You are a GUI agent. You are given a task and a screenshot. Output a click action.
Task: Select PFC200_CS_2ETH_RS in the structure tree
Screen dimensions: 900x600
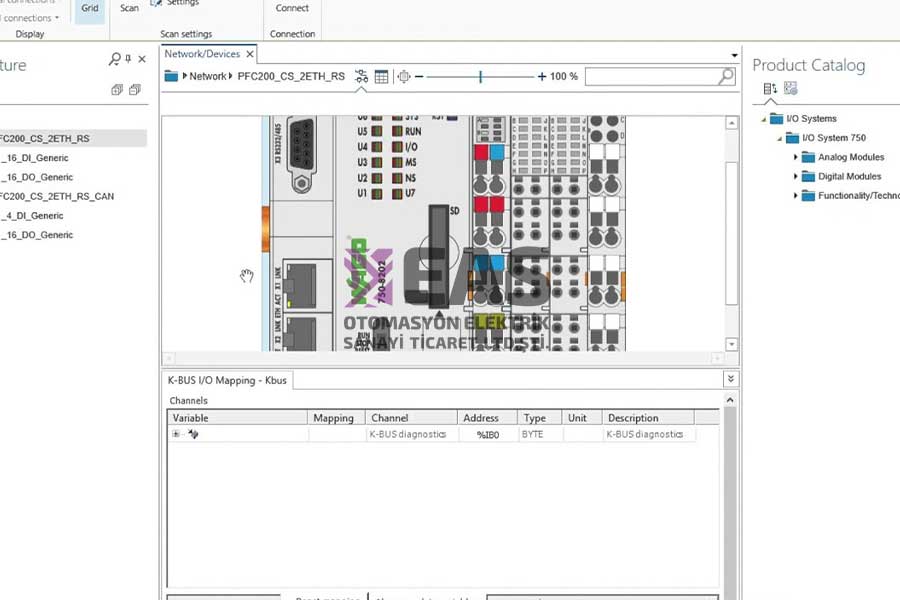point(45,138)
